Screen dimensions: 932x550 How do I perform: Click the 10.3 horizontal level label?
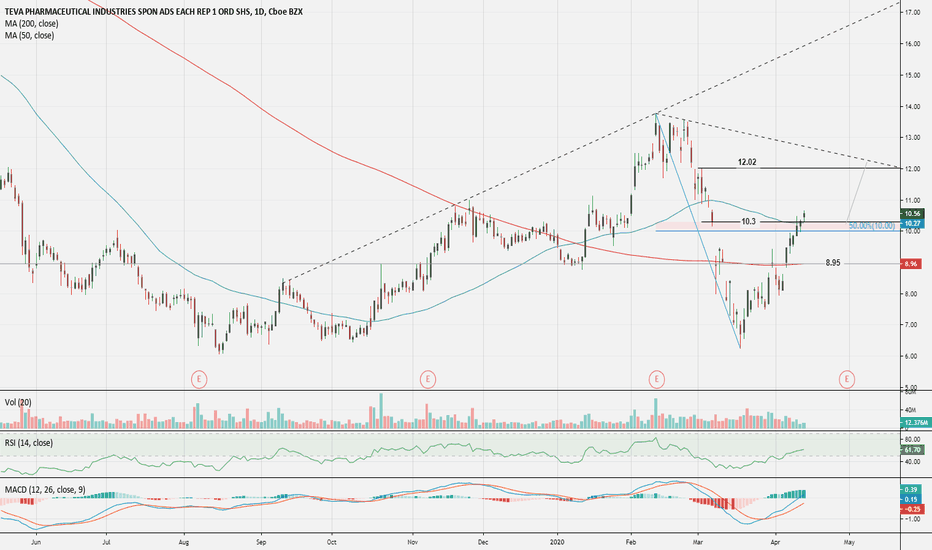coord(748,222)
